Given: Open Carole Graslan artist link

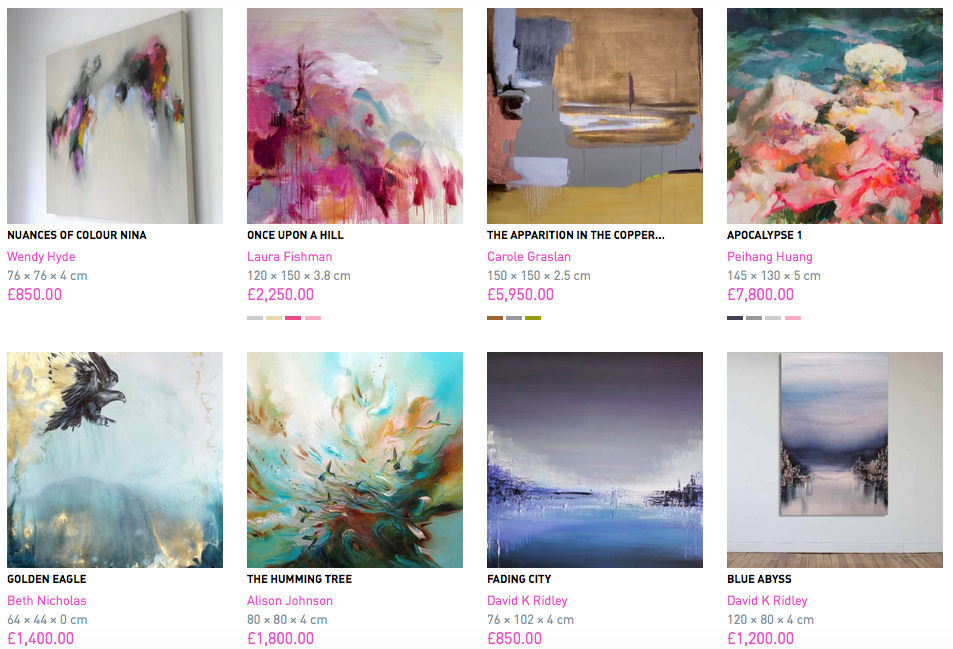Looking at the screenshot, I should pyautogui.click(x=529, y=257).
